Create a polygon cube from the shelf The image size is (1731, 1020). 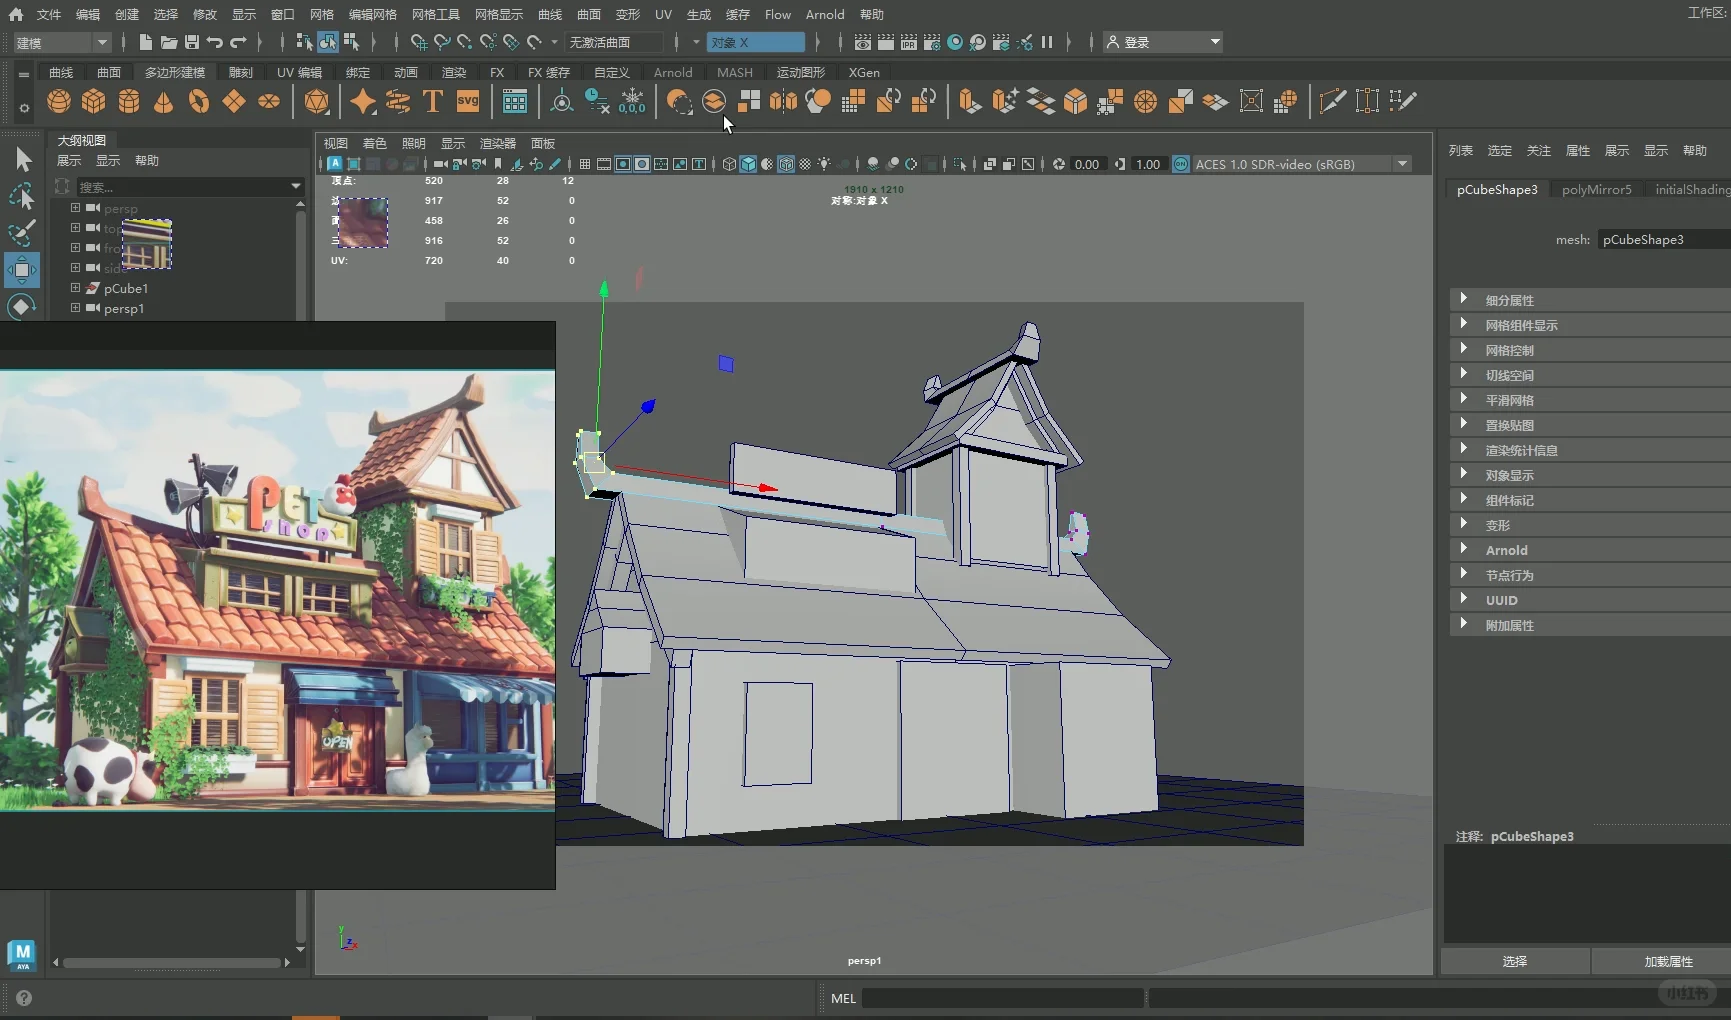click(x=94, y=101)
